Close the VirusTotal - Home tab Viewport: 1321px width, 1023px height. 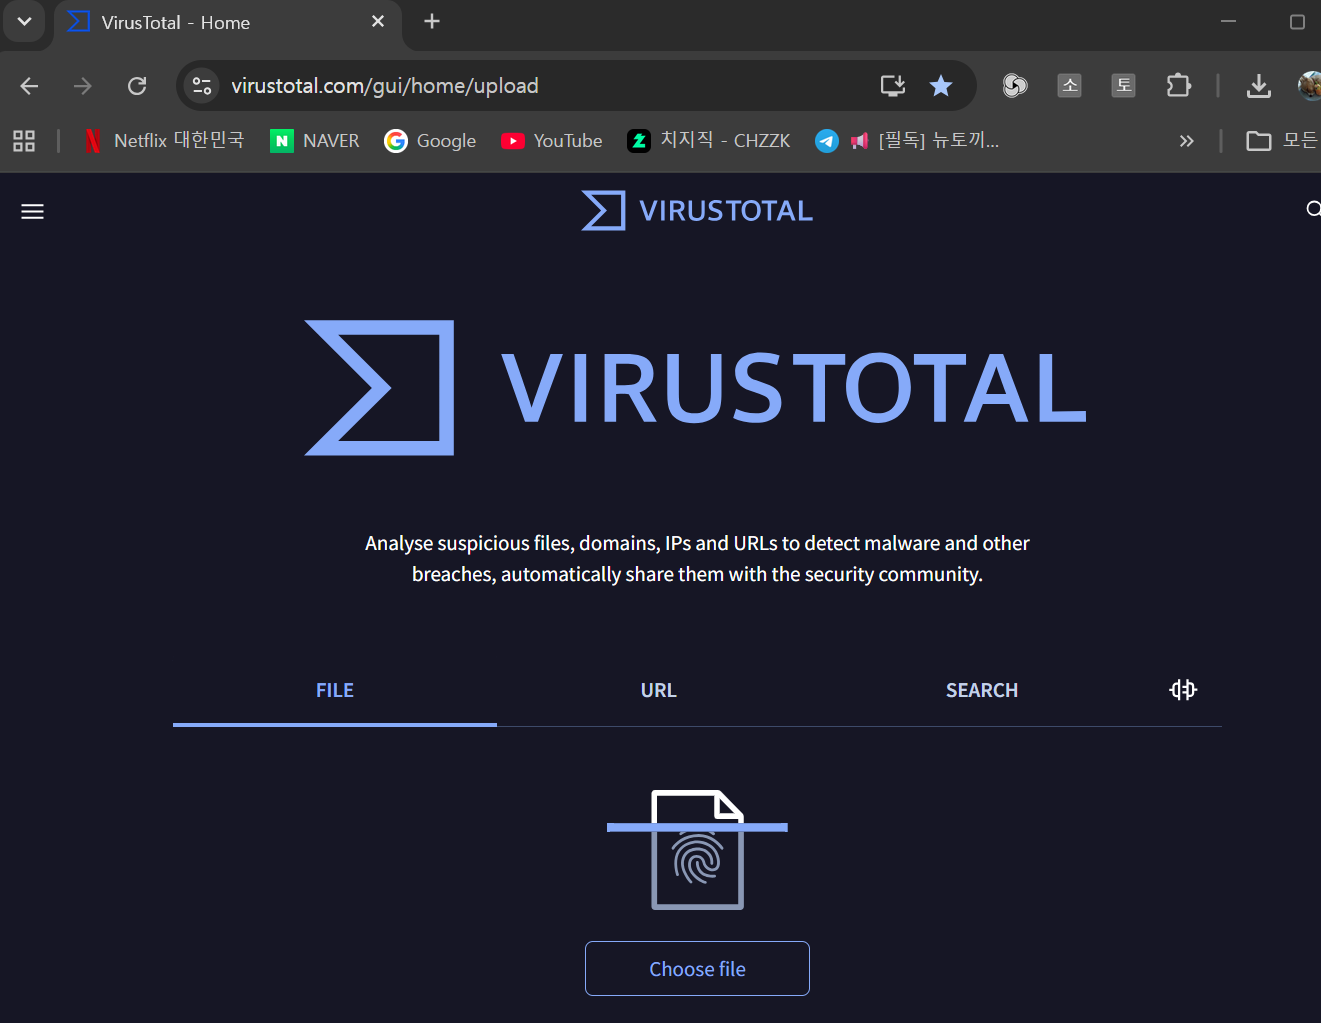coord(378,21)
